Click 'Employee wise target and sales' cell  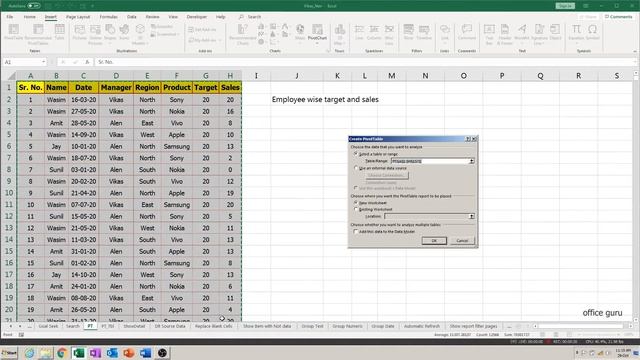(x=325, y=99)
